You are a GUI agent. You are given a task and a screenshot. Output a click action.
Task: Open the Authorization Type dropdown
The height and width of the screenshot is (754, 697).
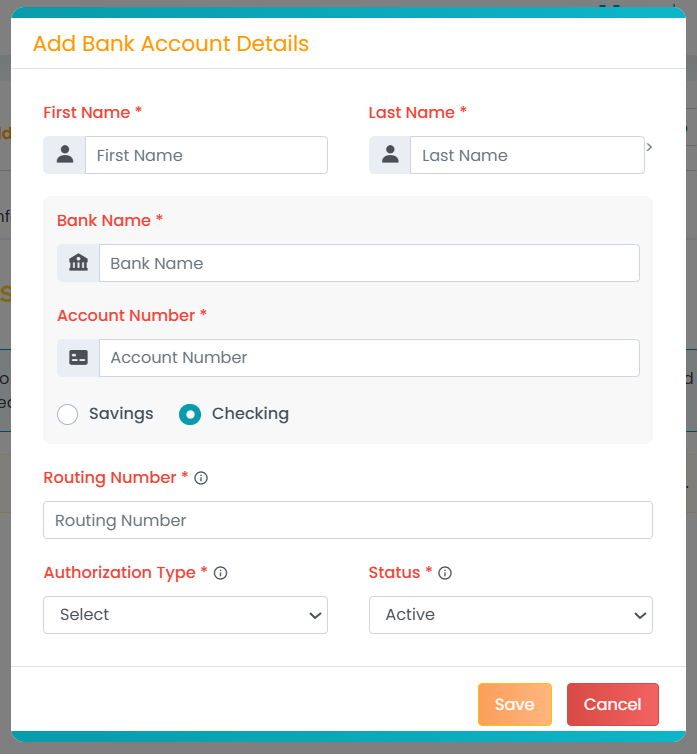click(x=185, y=615)
